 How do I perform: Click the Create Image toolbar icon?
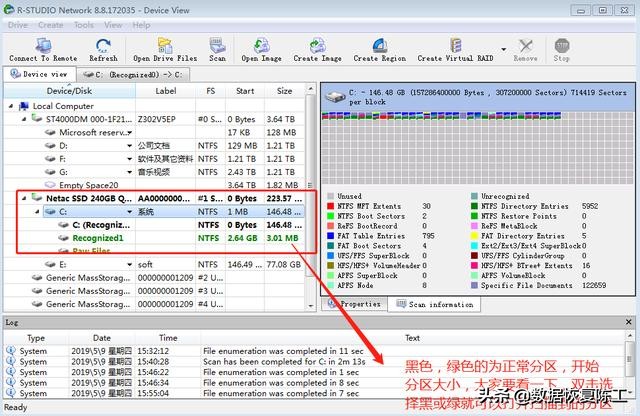pyautogui.click(x=318, y=45)
